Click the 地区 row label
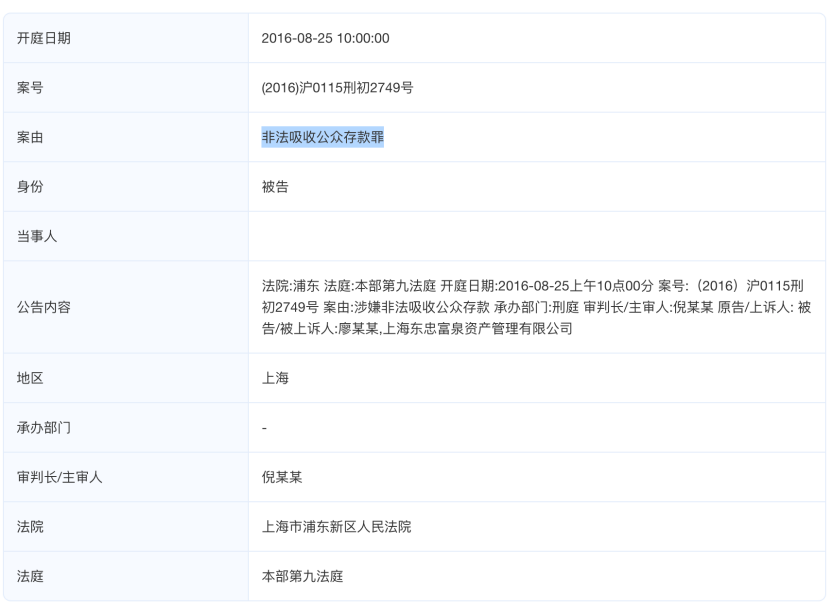This screenshot has width=832, height=612. 31,378
